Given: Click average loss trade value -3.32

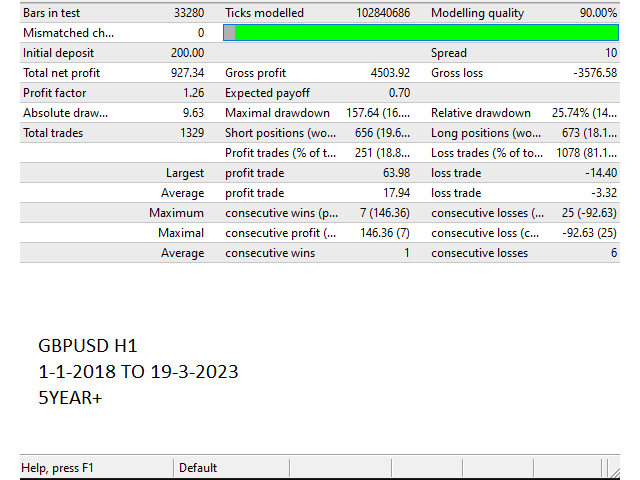Looking at the screenshot, I should pos(604,193).
